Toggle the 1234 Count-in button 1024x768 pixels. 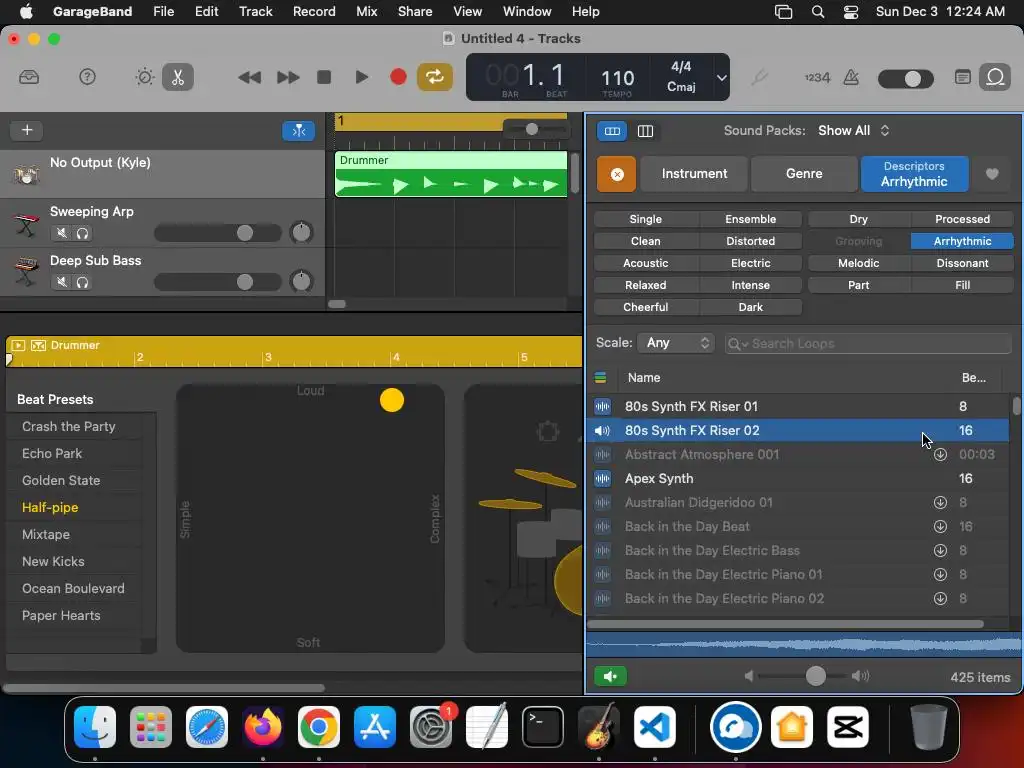click(x=817, y=78)
